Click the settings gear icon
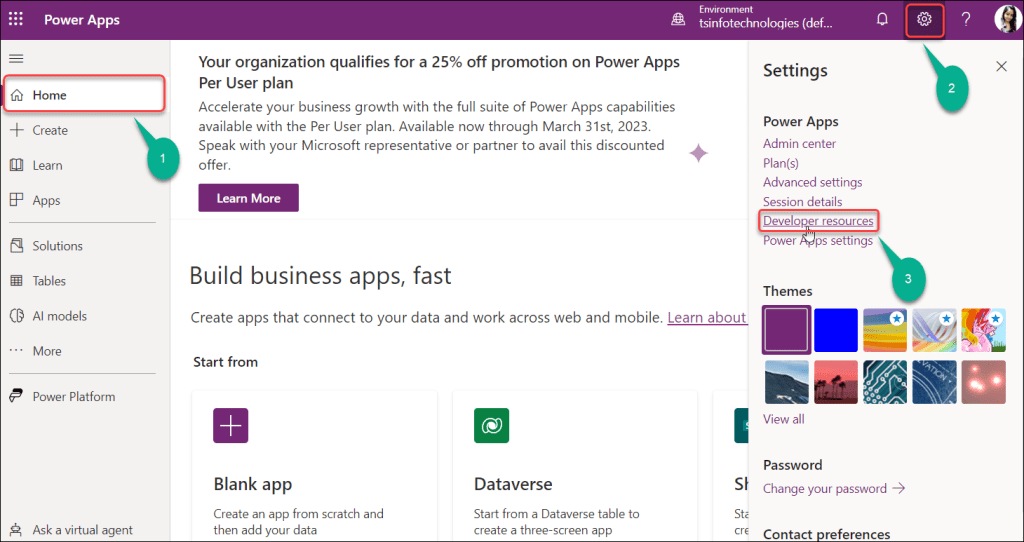The width and height of the screenshot is (1024, 542). pos(924,20)
